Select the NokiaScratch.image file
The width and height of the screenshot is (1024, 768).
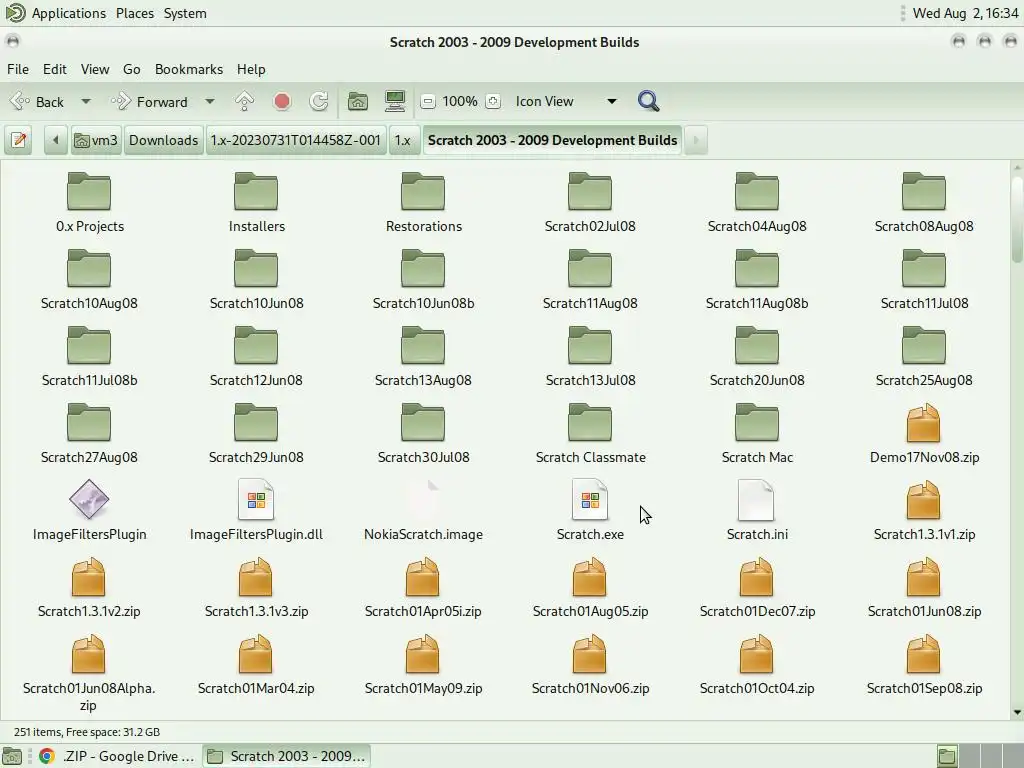423,511
